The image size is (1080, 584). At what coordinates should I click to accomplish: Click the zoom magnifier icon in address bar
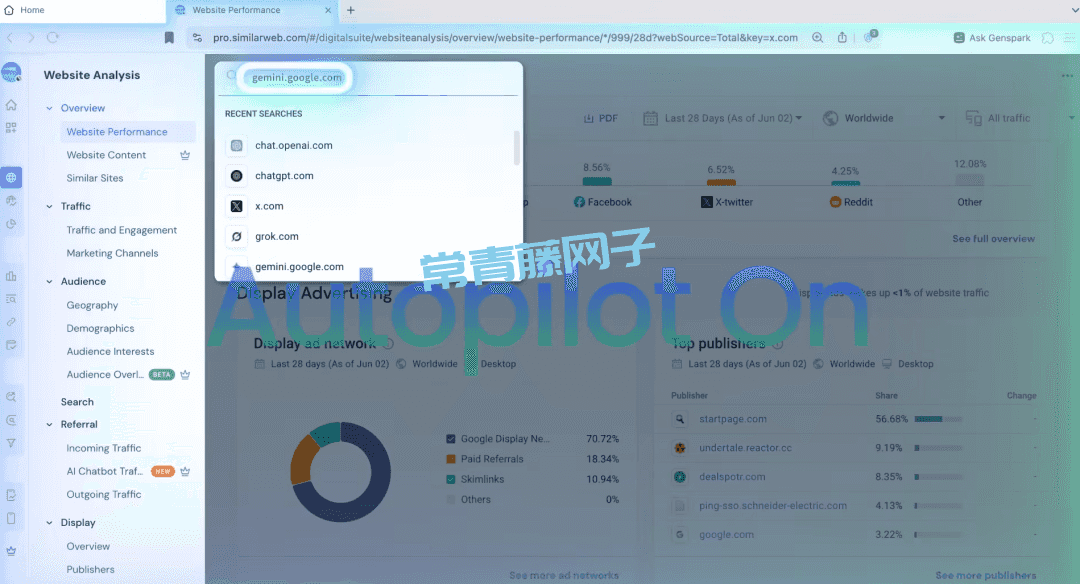[818, 38]
